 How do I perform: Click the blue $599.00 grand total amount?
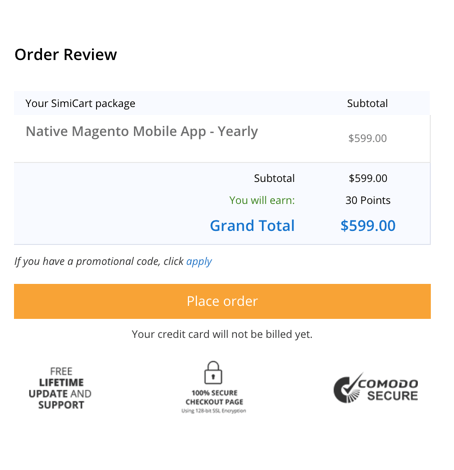tap(368, 226)
